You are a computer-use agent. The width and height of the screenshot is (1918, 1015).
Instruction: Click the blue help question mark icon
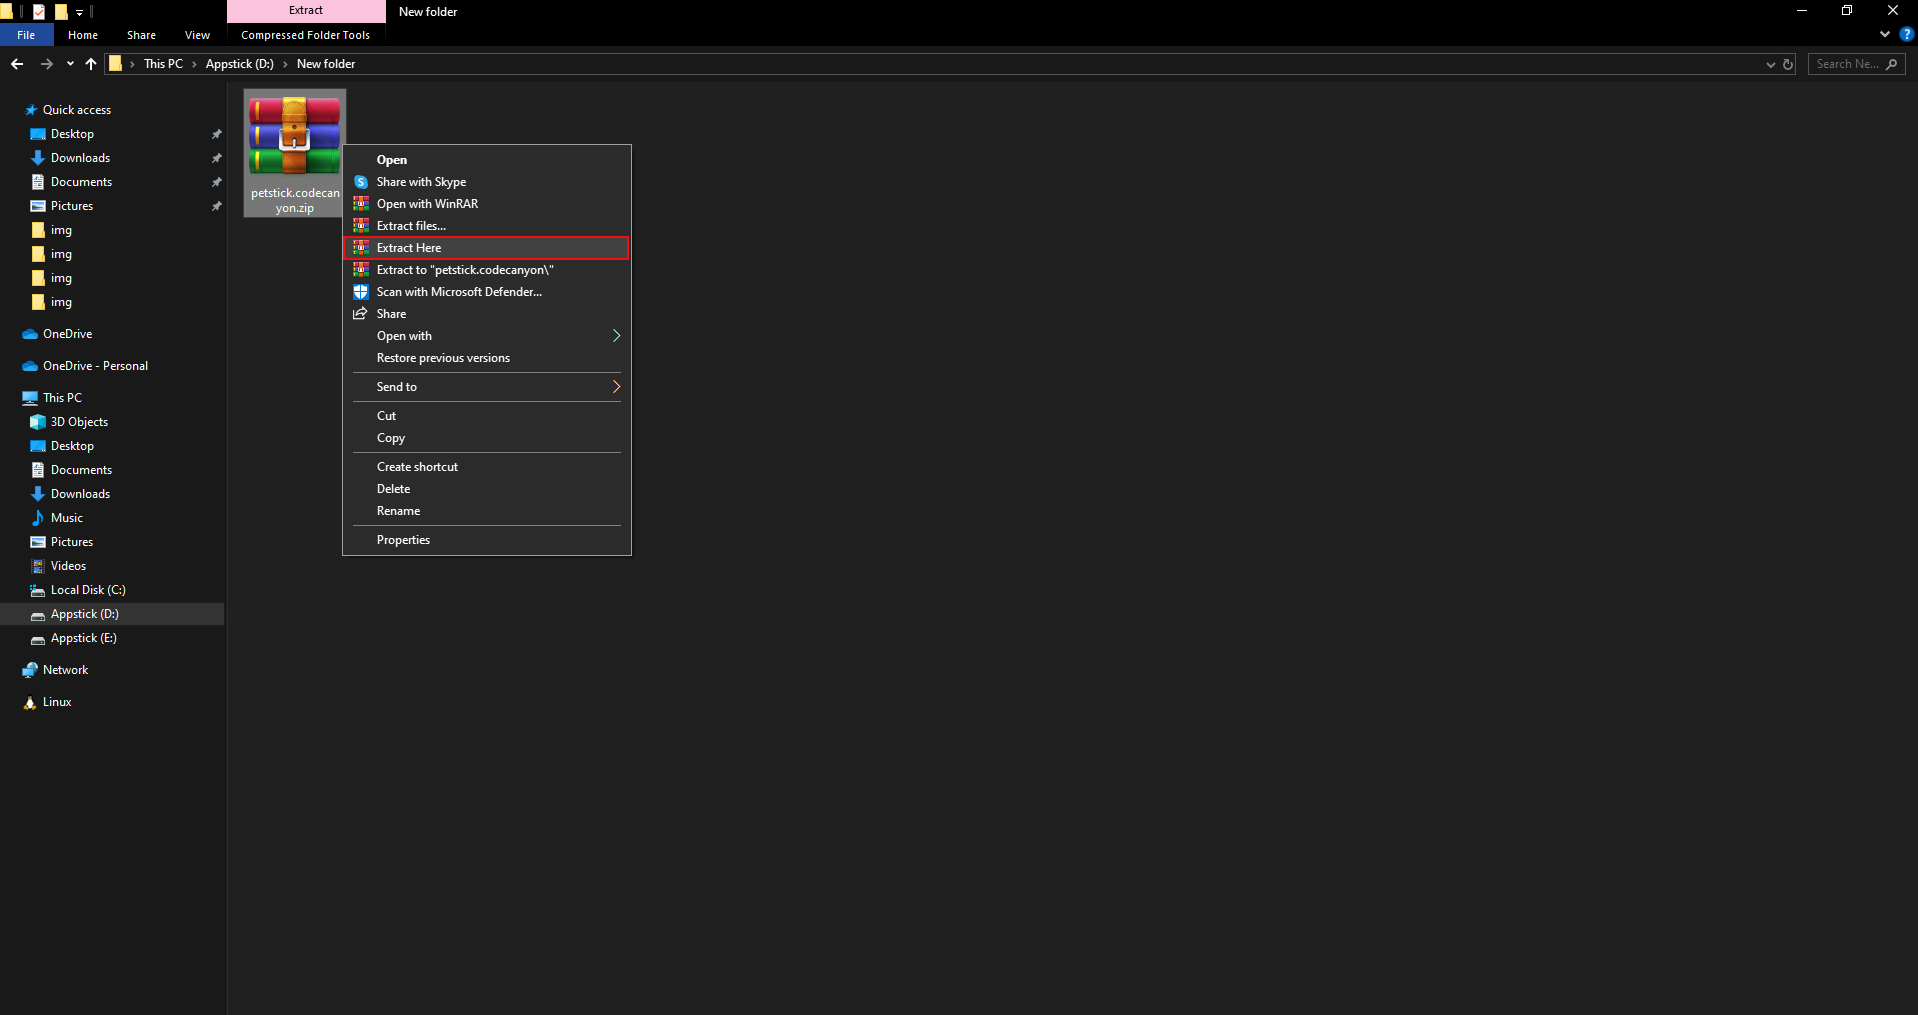point(1906,34)
